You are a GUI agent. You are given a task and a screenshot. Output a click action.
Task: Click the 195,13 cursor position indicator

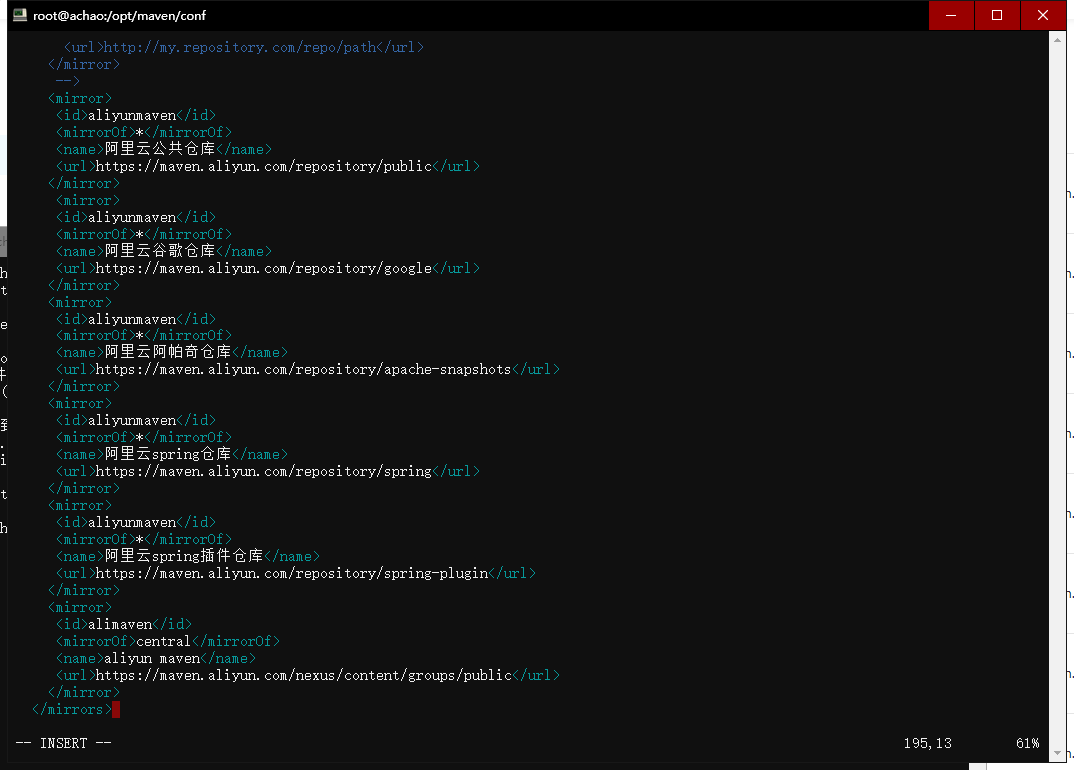(927, 743)
